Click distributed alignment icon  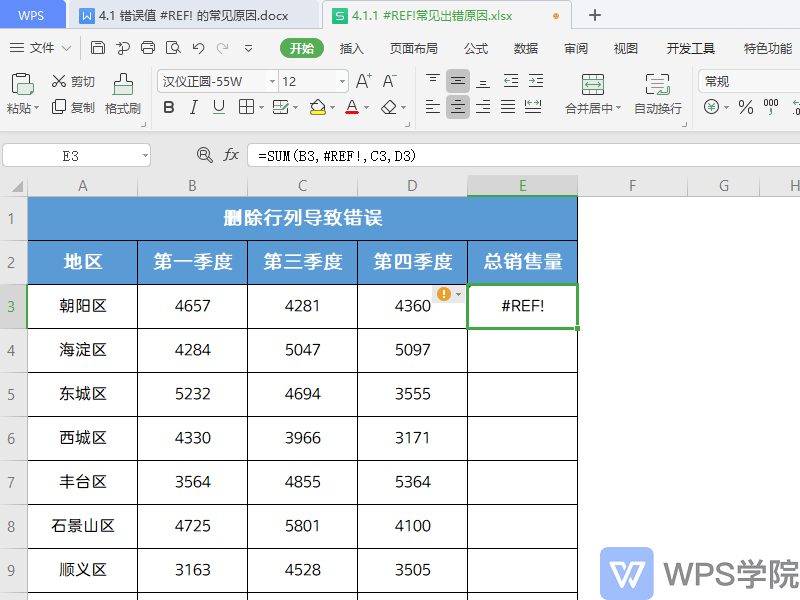pyautogui.click(x=533, y=107)
